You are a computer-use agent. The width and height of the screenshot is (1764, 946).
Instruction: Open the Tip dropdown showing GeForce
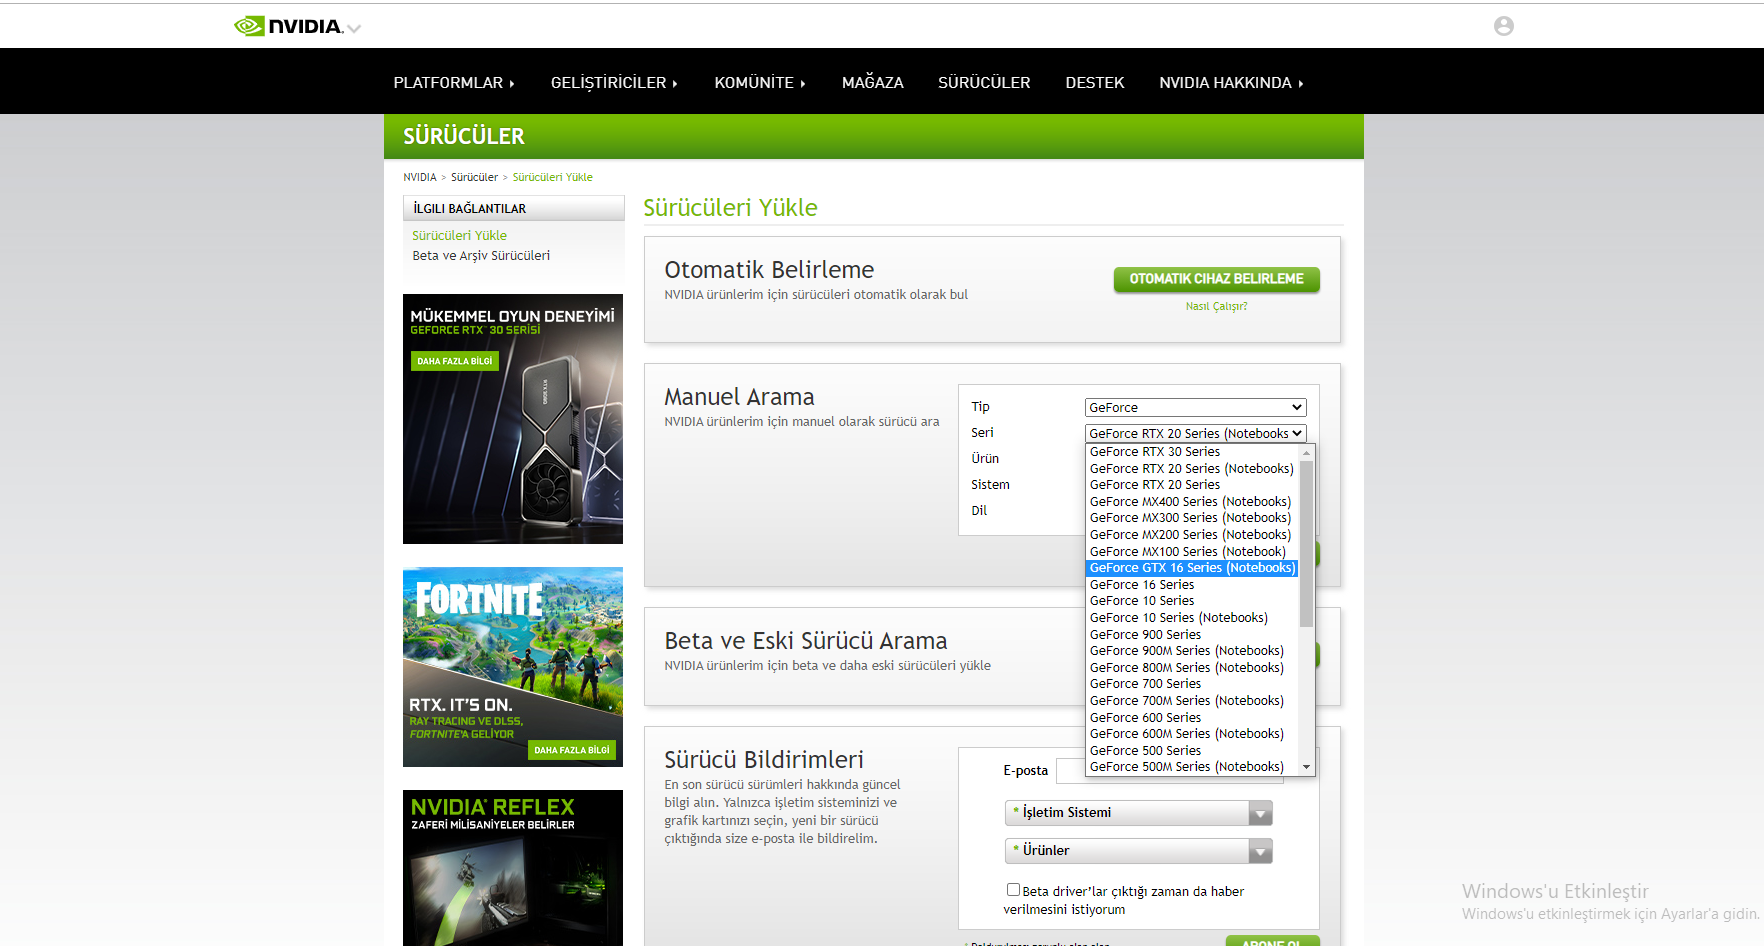(1196, 408)
